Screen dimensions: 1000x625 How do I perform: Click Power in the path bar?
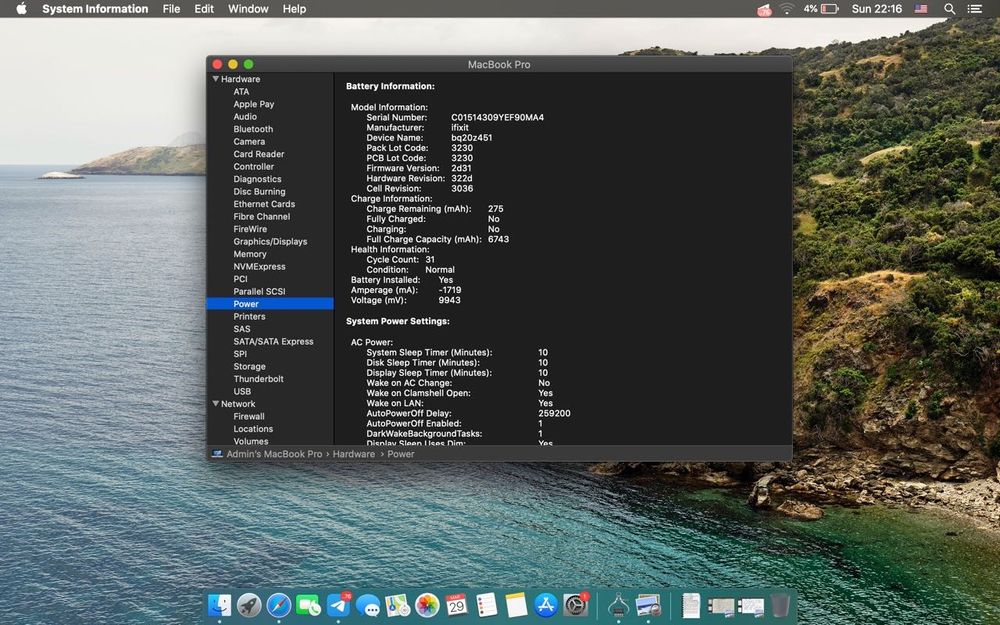(x=401, y=454)
